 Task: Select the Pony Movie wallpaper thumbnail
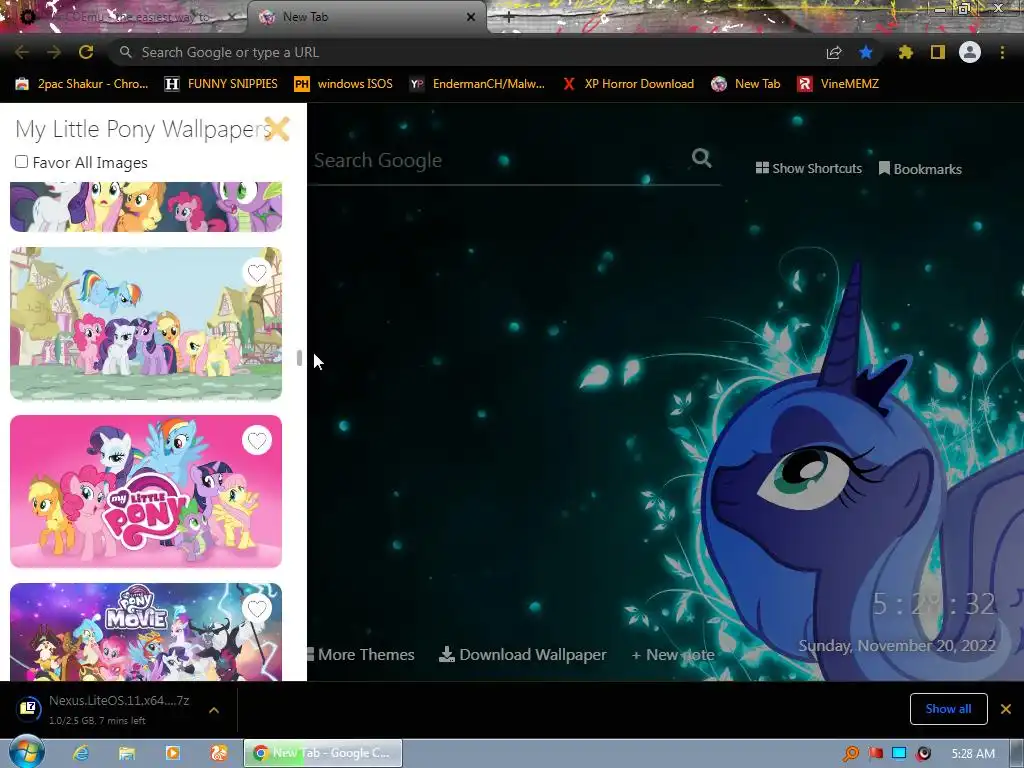pos(146,632)
